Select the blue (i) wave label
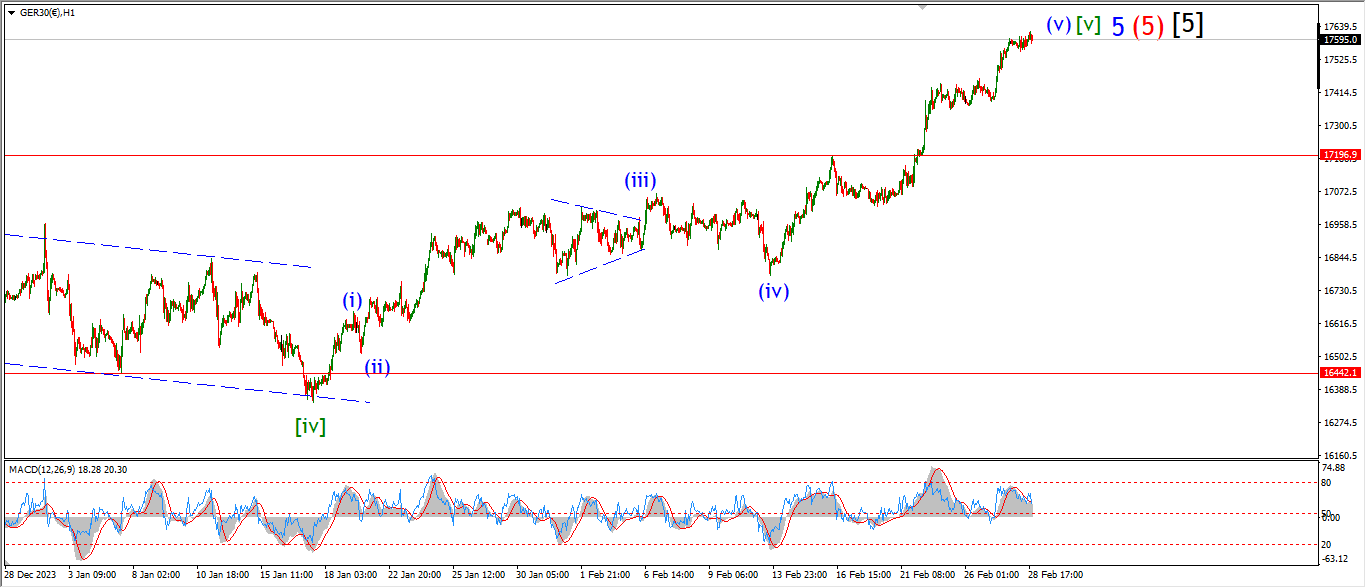This screenshot has width=1366, height=588. pyautogui.click(x=352, y=300)
